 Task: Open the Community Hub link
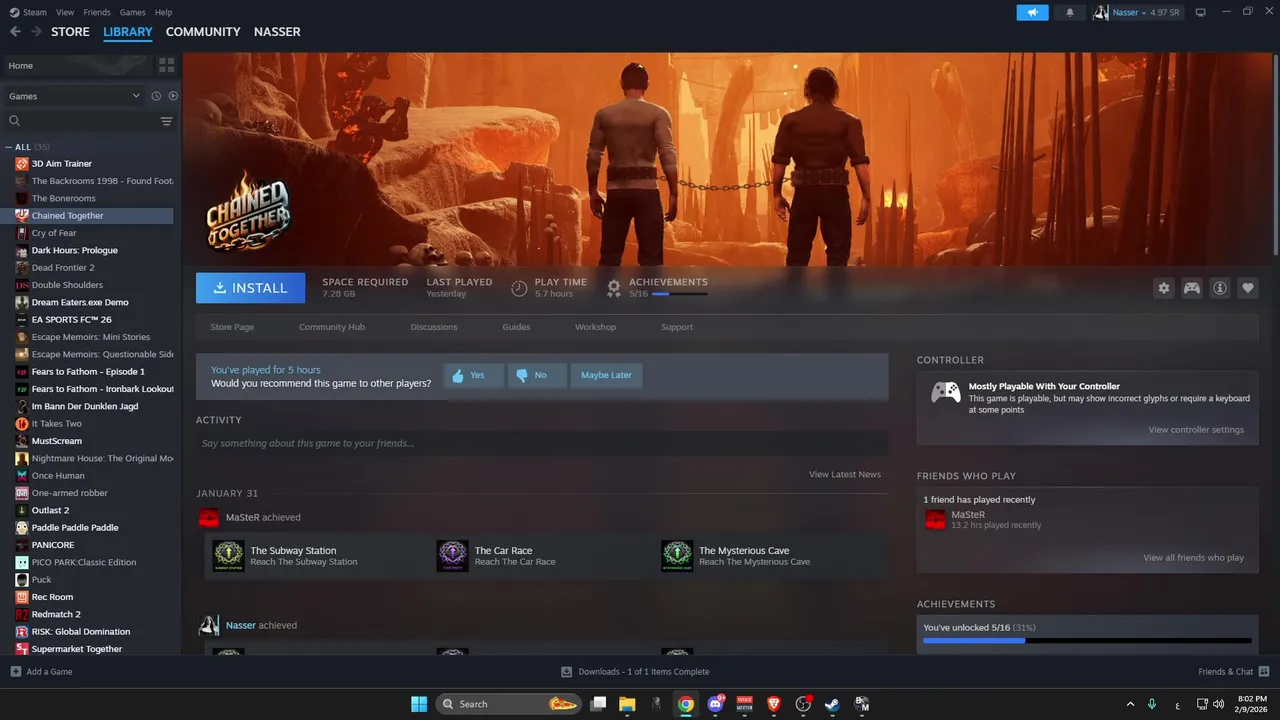pos(332,327)
